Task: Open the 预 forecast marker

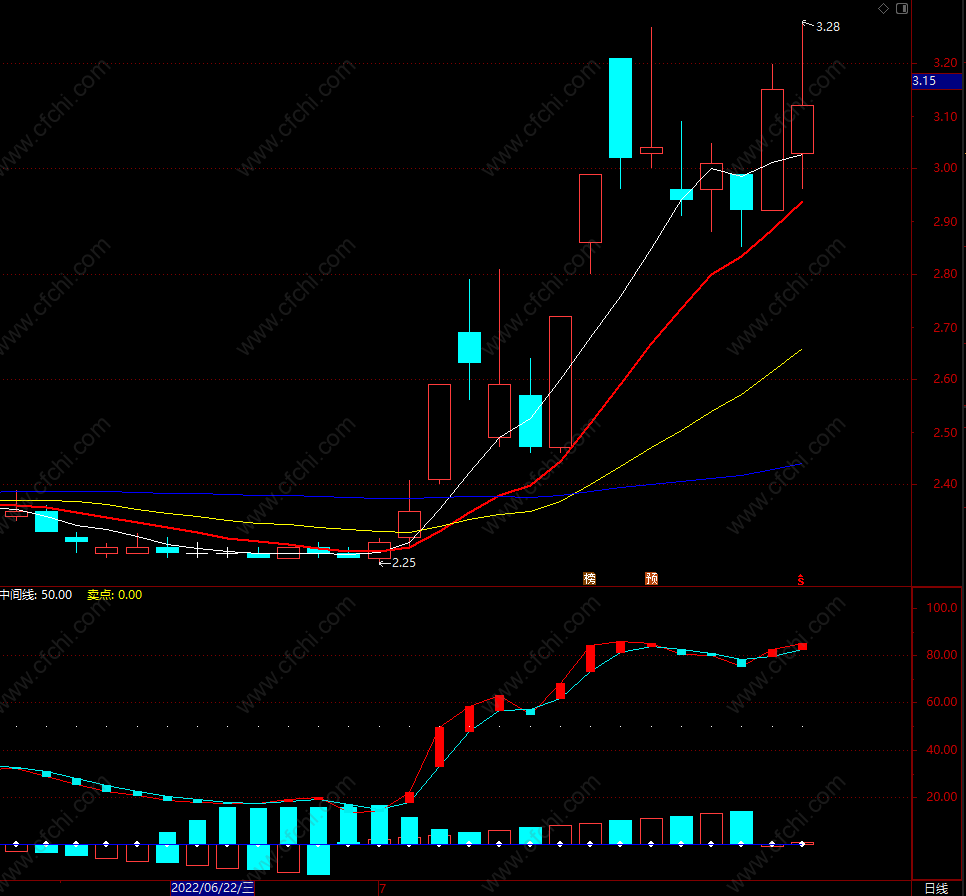Action: [x=651, y=578]
